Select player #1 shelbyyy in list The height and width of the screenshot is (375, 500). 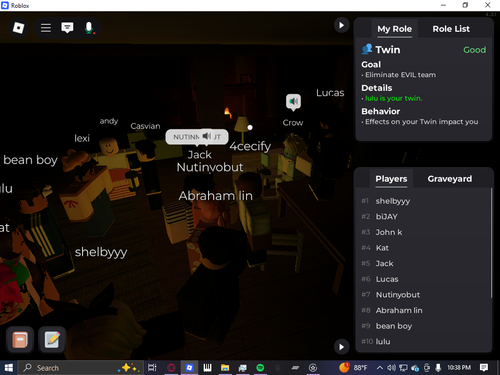coord(423,201)
